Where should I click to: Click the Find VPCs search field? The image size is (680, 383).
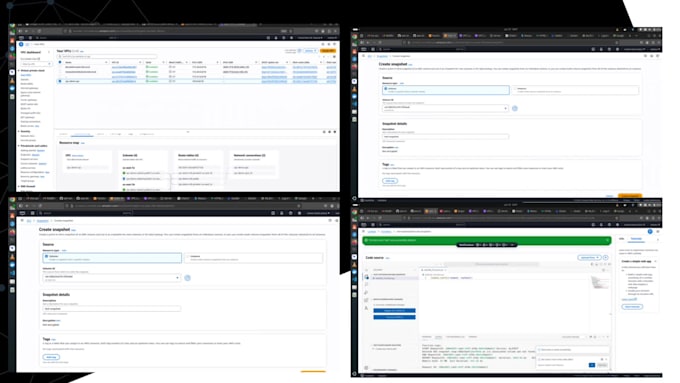pos(107,56)
